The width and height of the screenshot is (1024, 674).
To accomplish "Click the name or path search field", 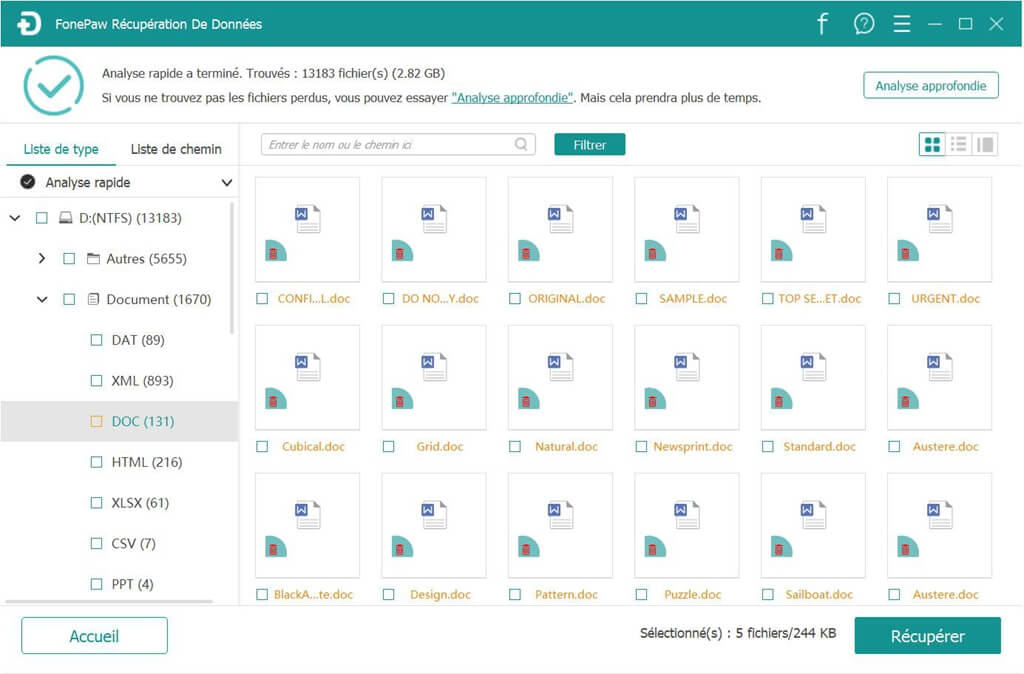I will [x=388, y=145].
